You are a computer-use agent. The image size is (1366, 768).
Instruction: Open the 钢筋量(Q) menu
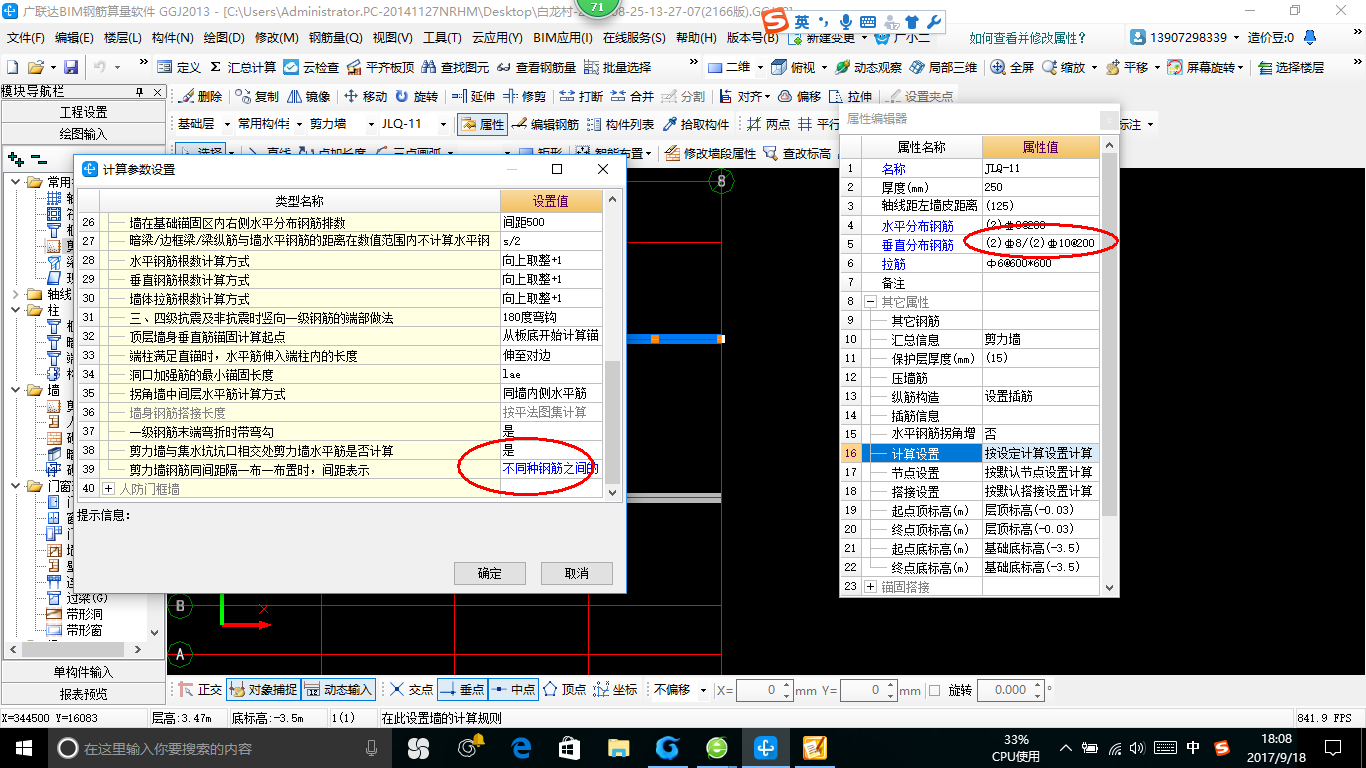tap(335, 38)
